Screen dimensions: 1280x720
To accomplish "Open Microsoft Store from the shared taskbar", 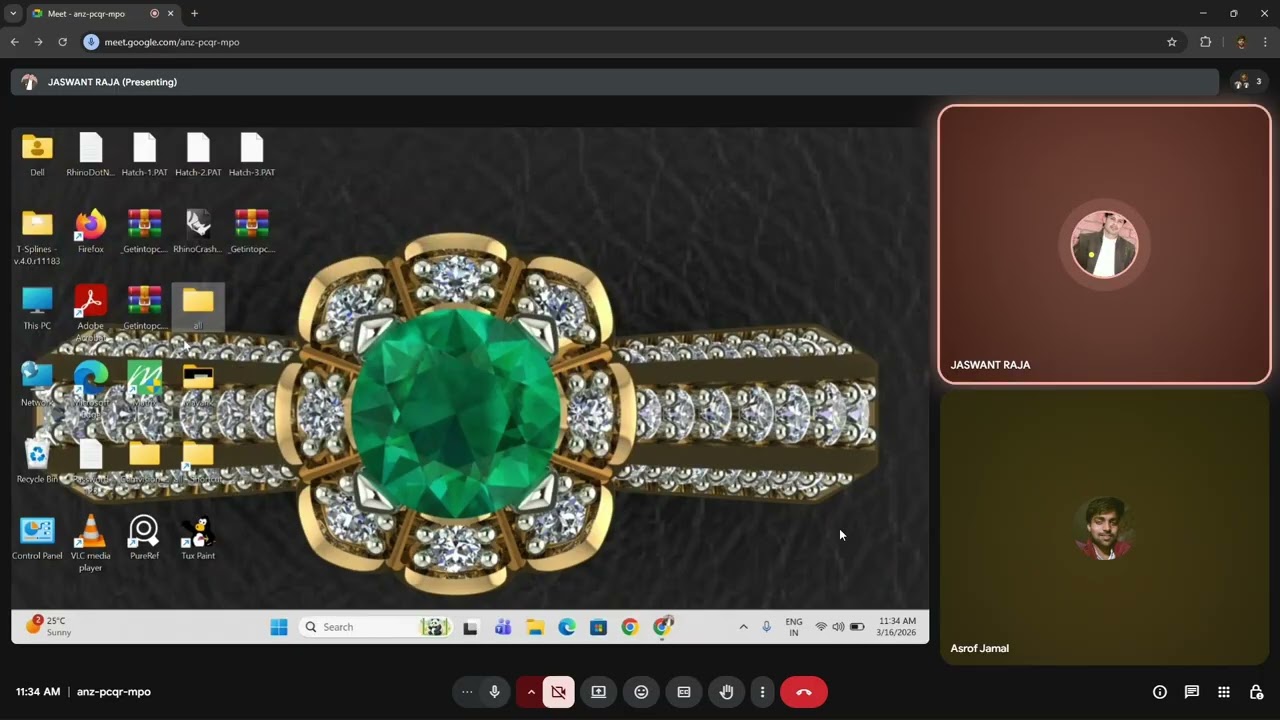I will 598,627.
